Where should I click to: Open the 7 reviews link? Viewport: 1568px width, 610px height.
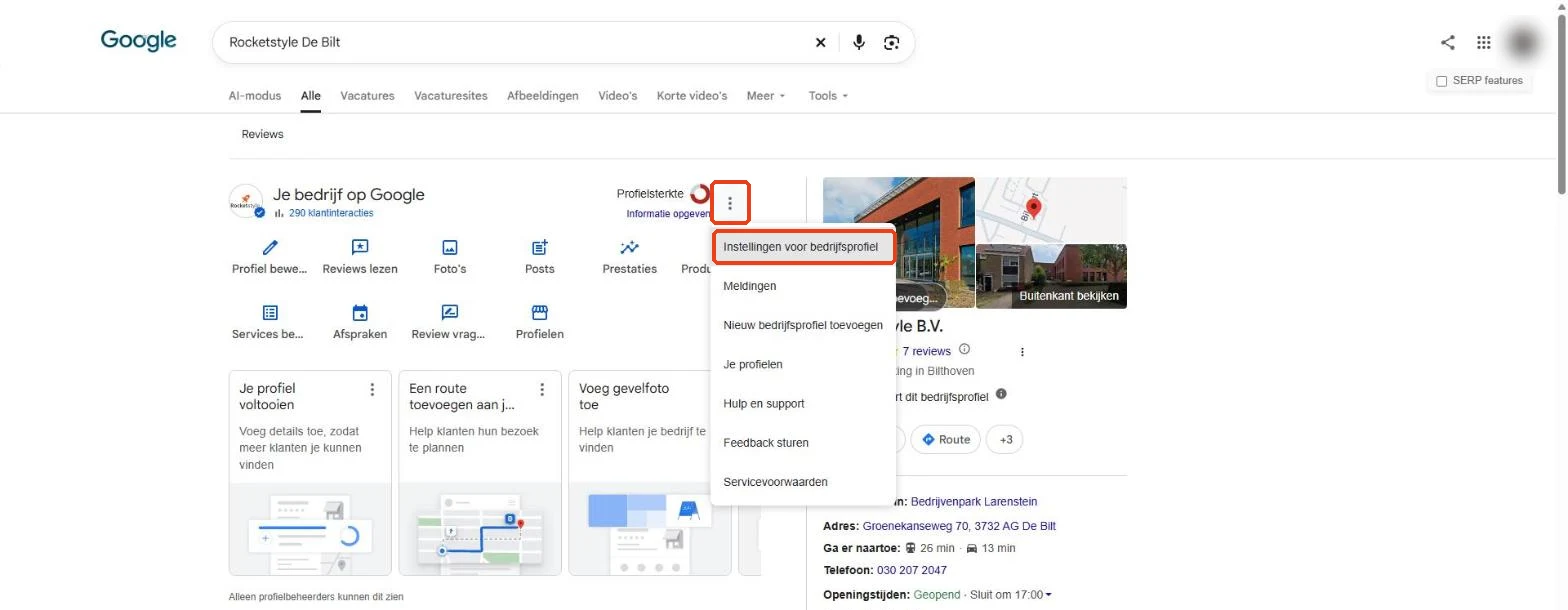pyautogui.click(x=926, y=351)
